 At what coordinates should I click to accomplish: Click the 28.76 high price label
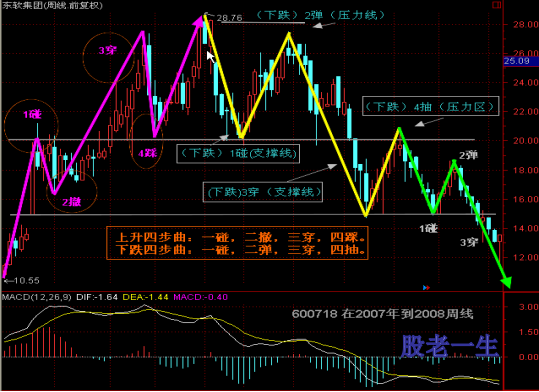pos(229,18)
